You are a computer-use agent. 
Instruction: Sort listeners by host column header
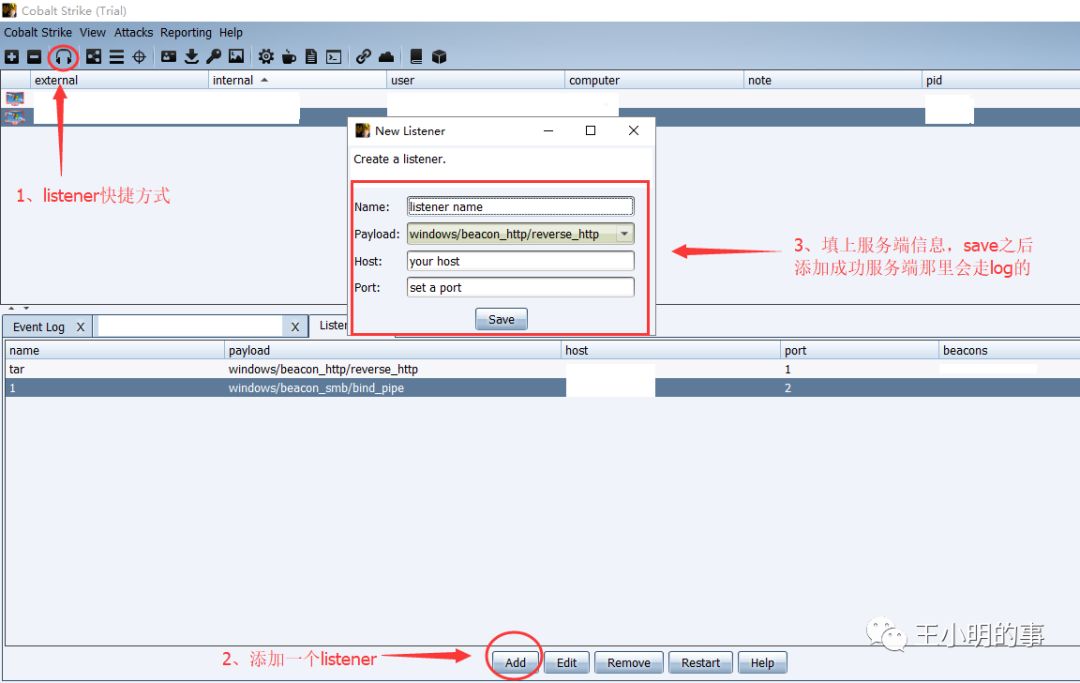[671, 350]
